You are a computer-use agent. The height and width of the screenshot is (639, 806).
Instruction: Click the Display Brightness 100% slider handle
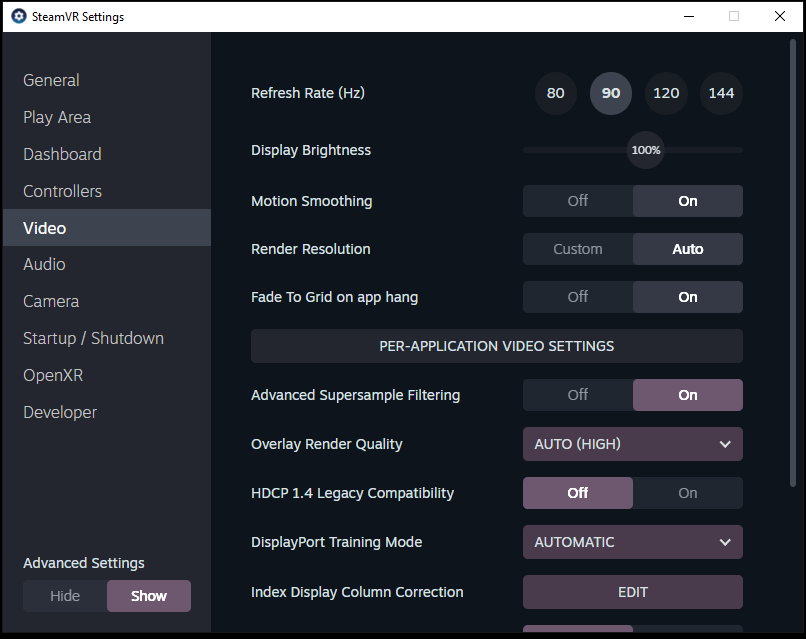[646, 150]
